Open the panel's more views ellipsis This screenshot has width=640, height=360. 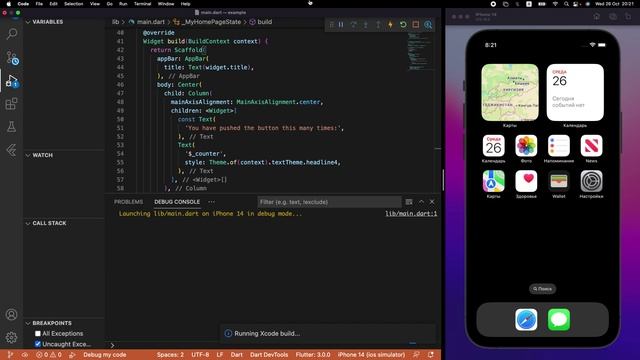[211, 202]
